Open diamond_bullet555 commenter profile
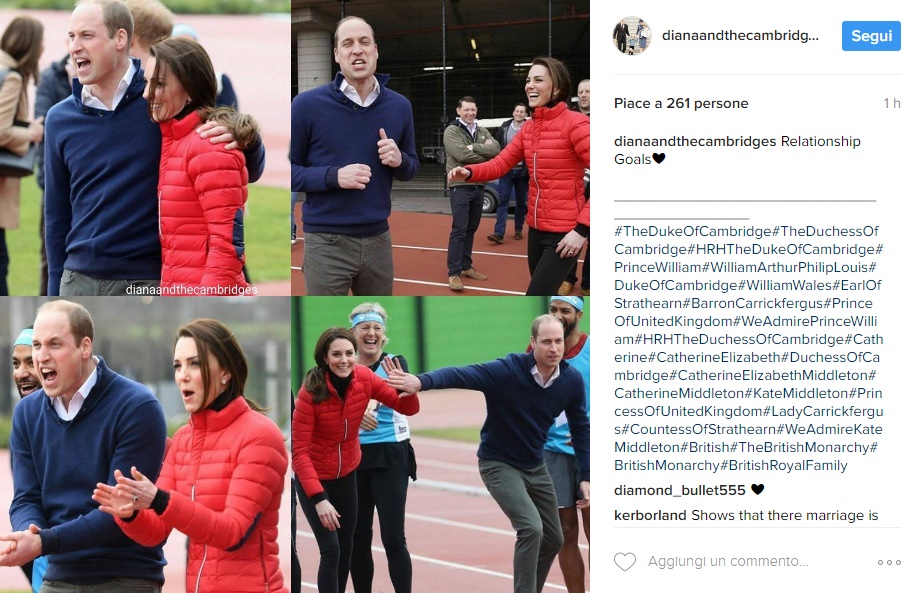 pyautogui.click(x=680, y=491)
